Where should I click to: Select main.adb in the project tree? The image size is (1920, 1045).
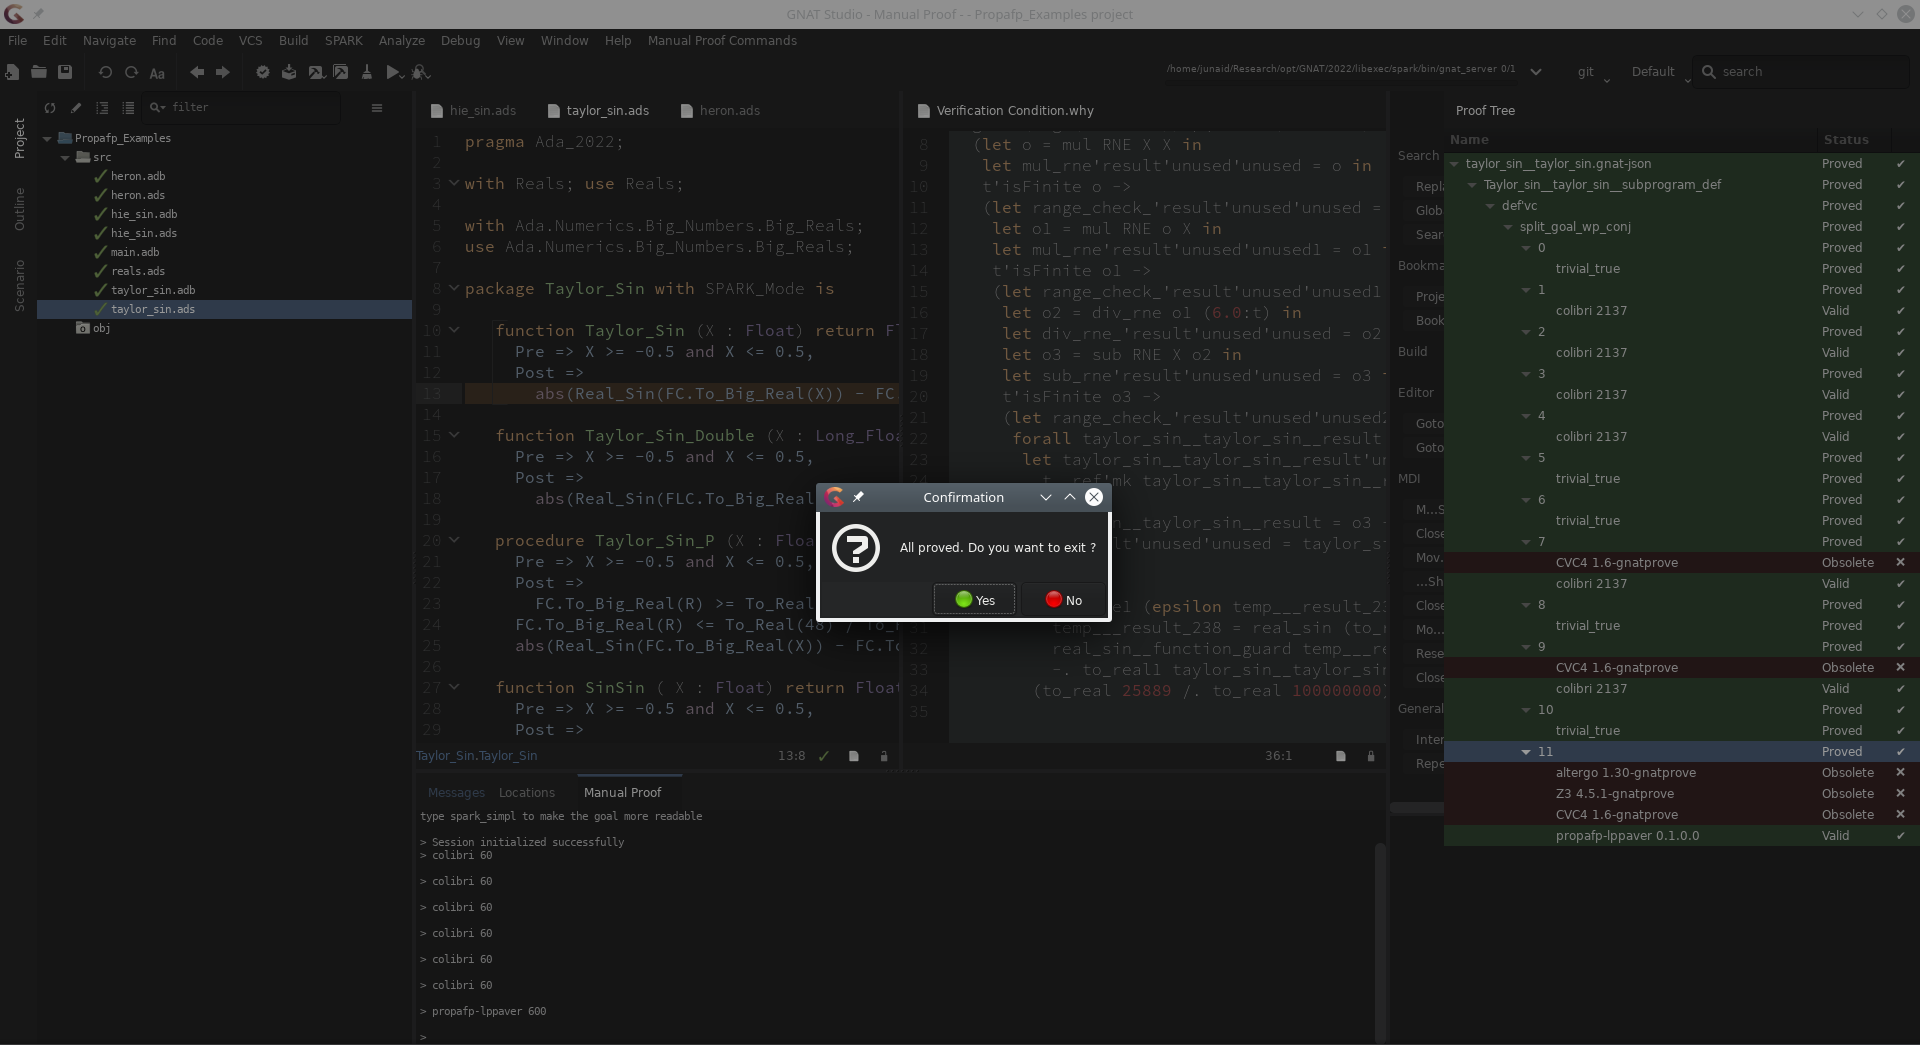(x=135, y=252)
